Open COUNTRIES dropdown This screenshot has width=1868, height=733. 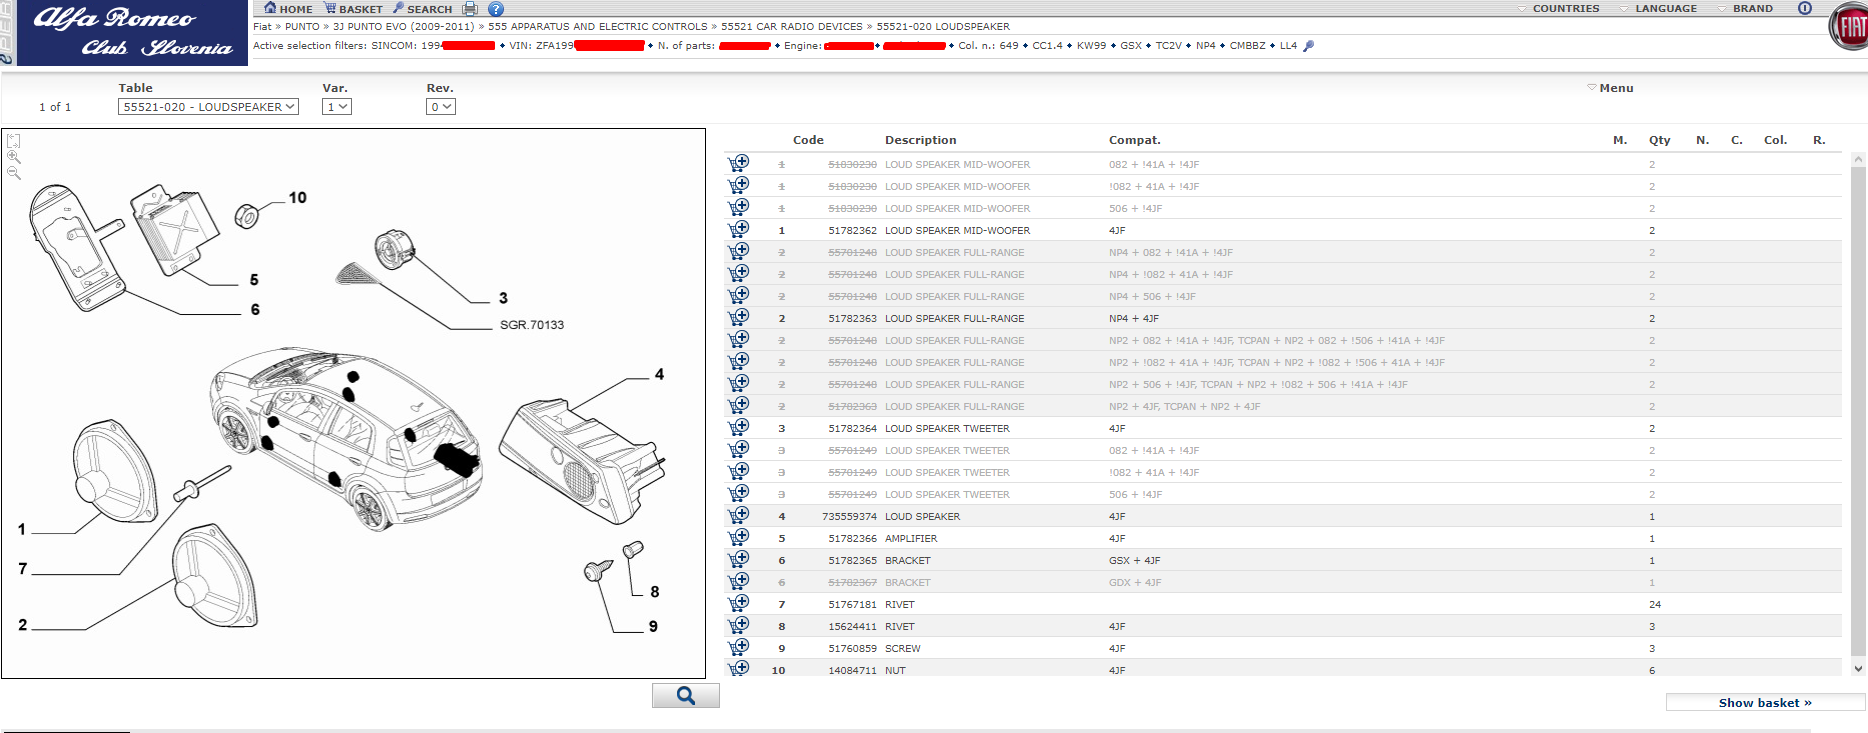tap(1558, 8)
